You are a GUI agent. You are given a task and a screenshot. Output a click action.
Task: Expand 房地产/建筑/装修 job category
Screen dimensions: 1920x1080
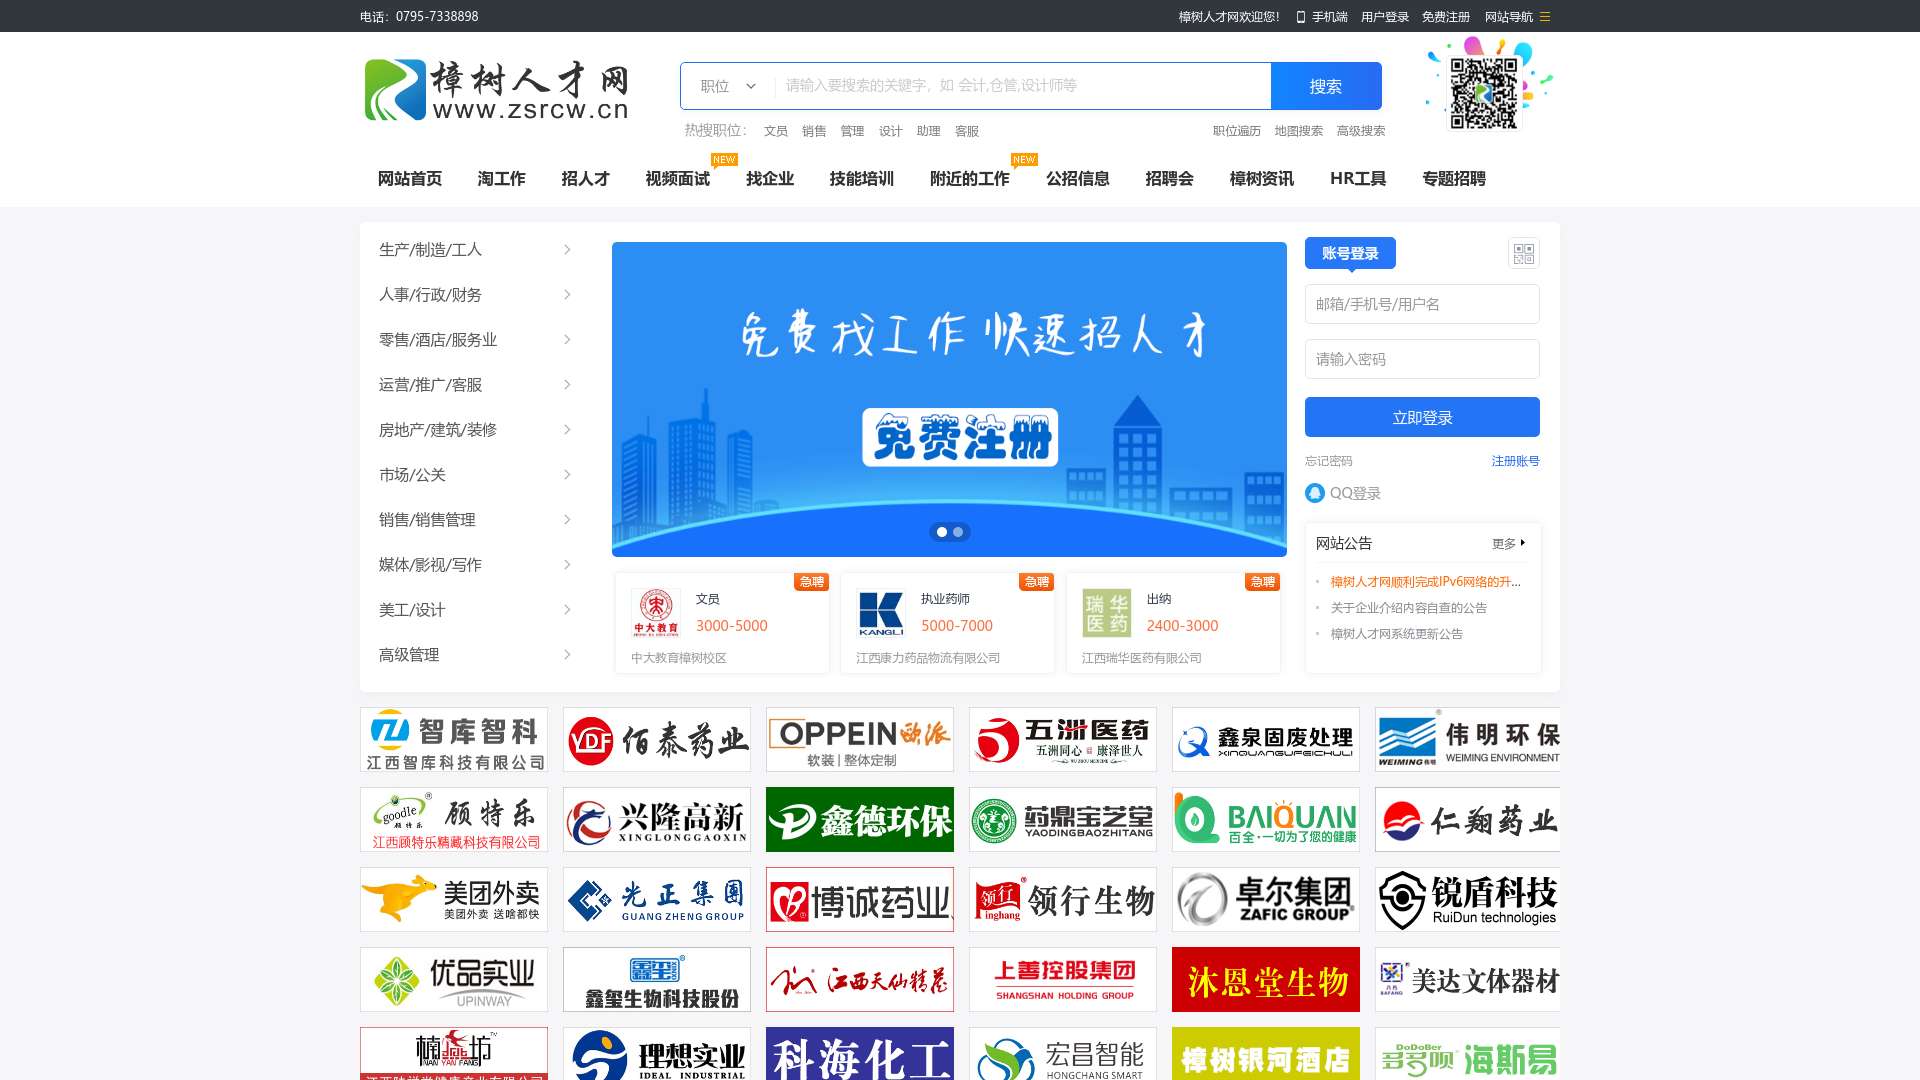475,430
